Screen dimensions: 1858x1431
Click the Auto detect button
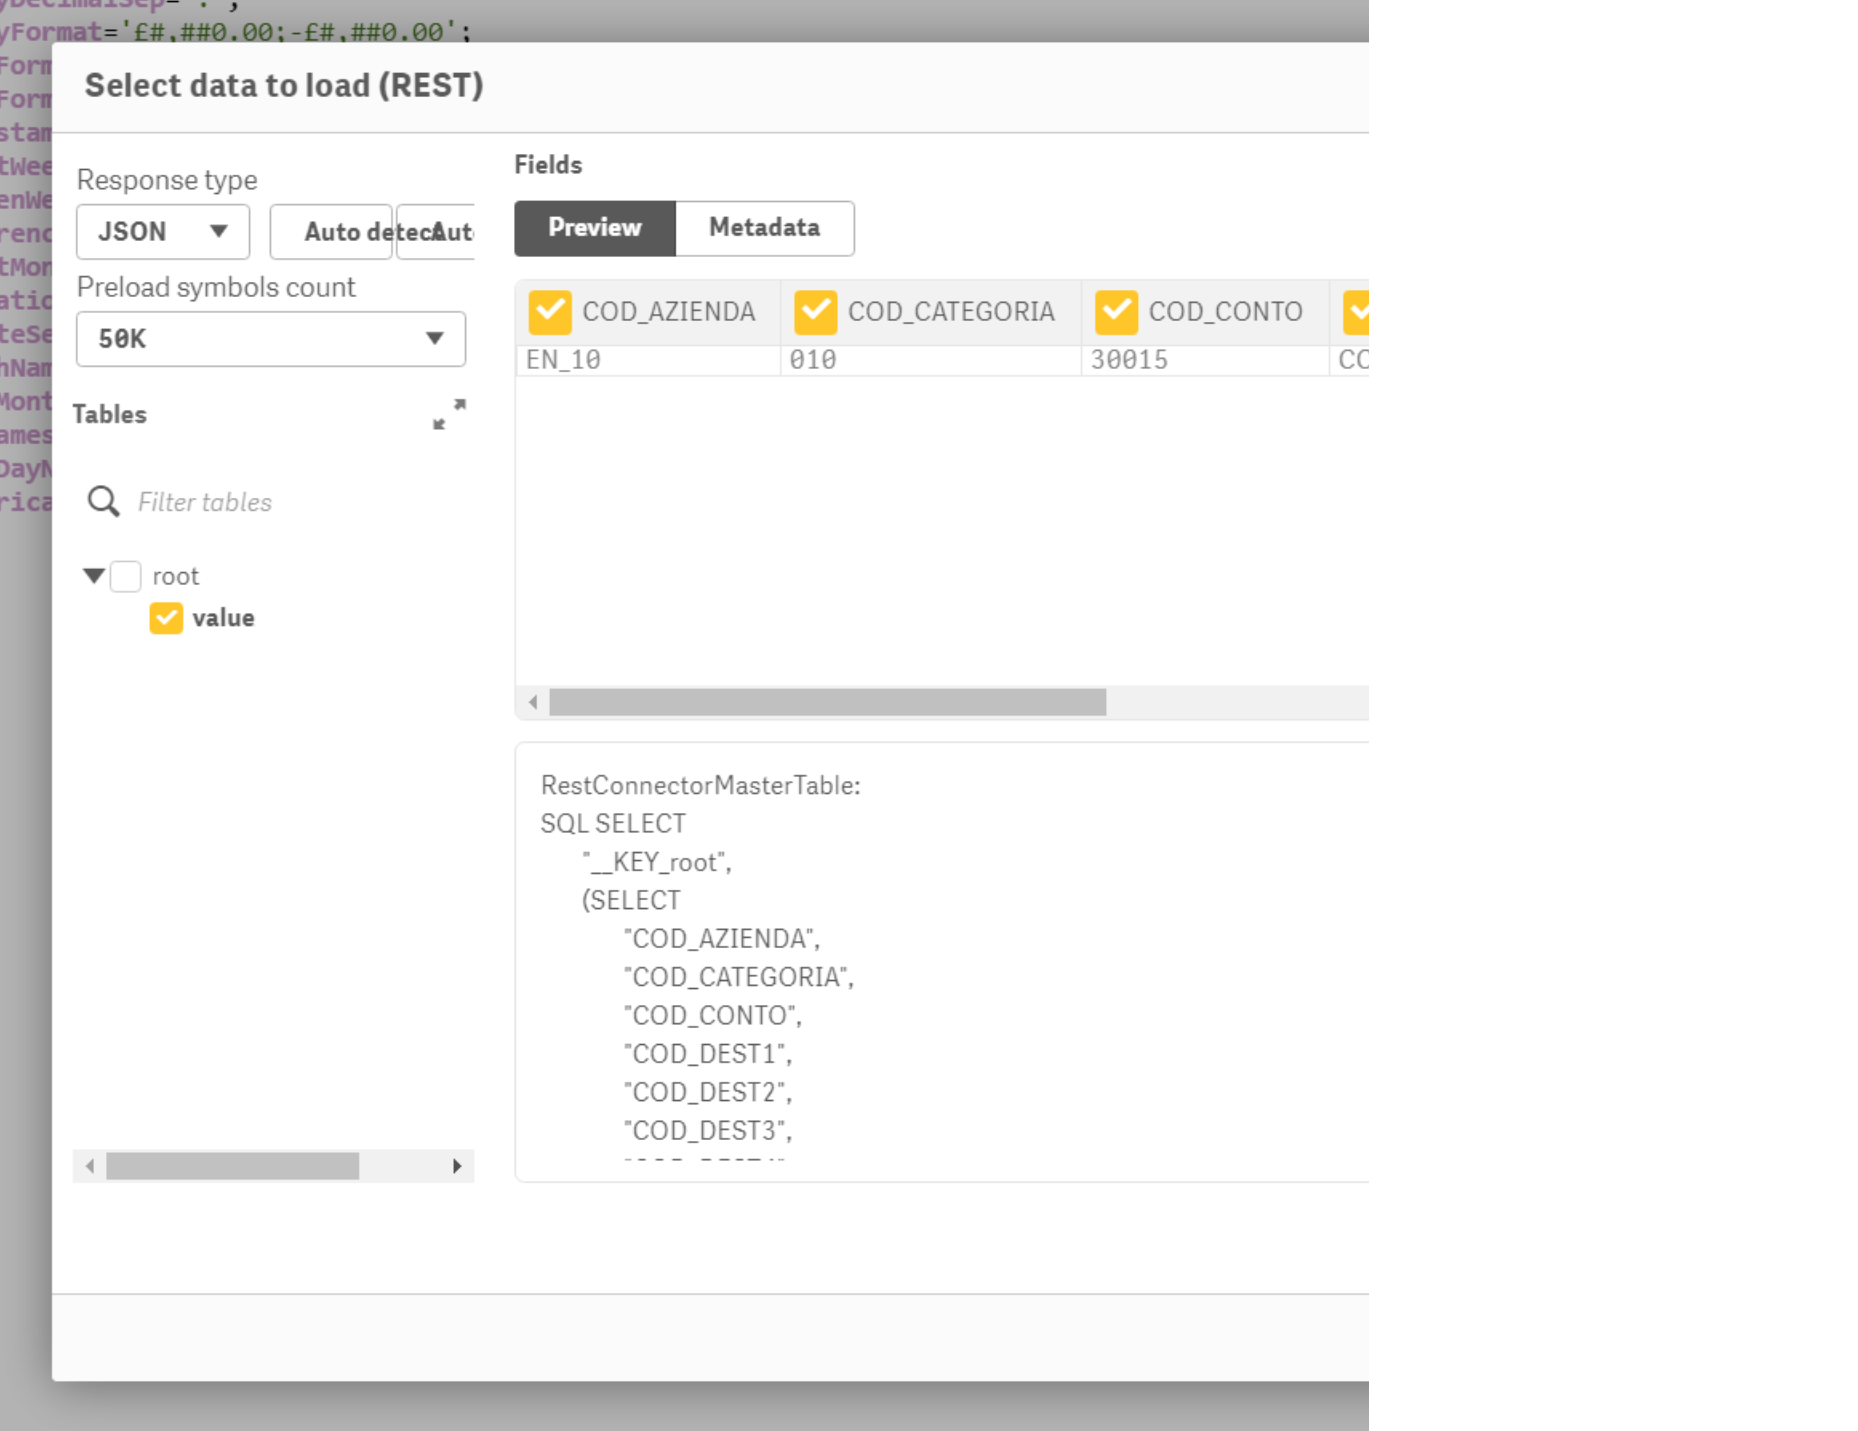(332, 232)
